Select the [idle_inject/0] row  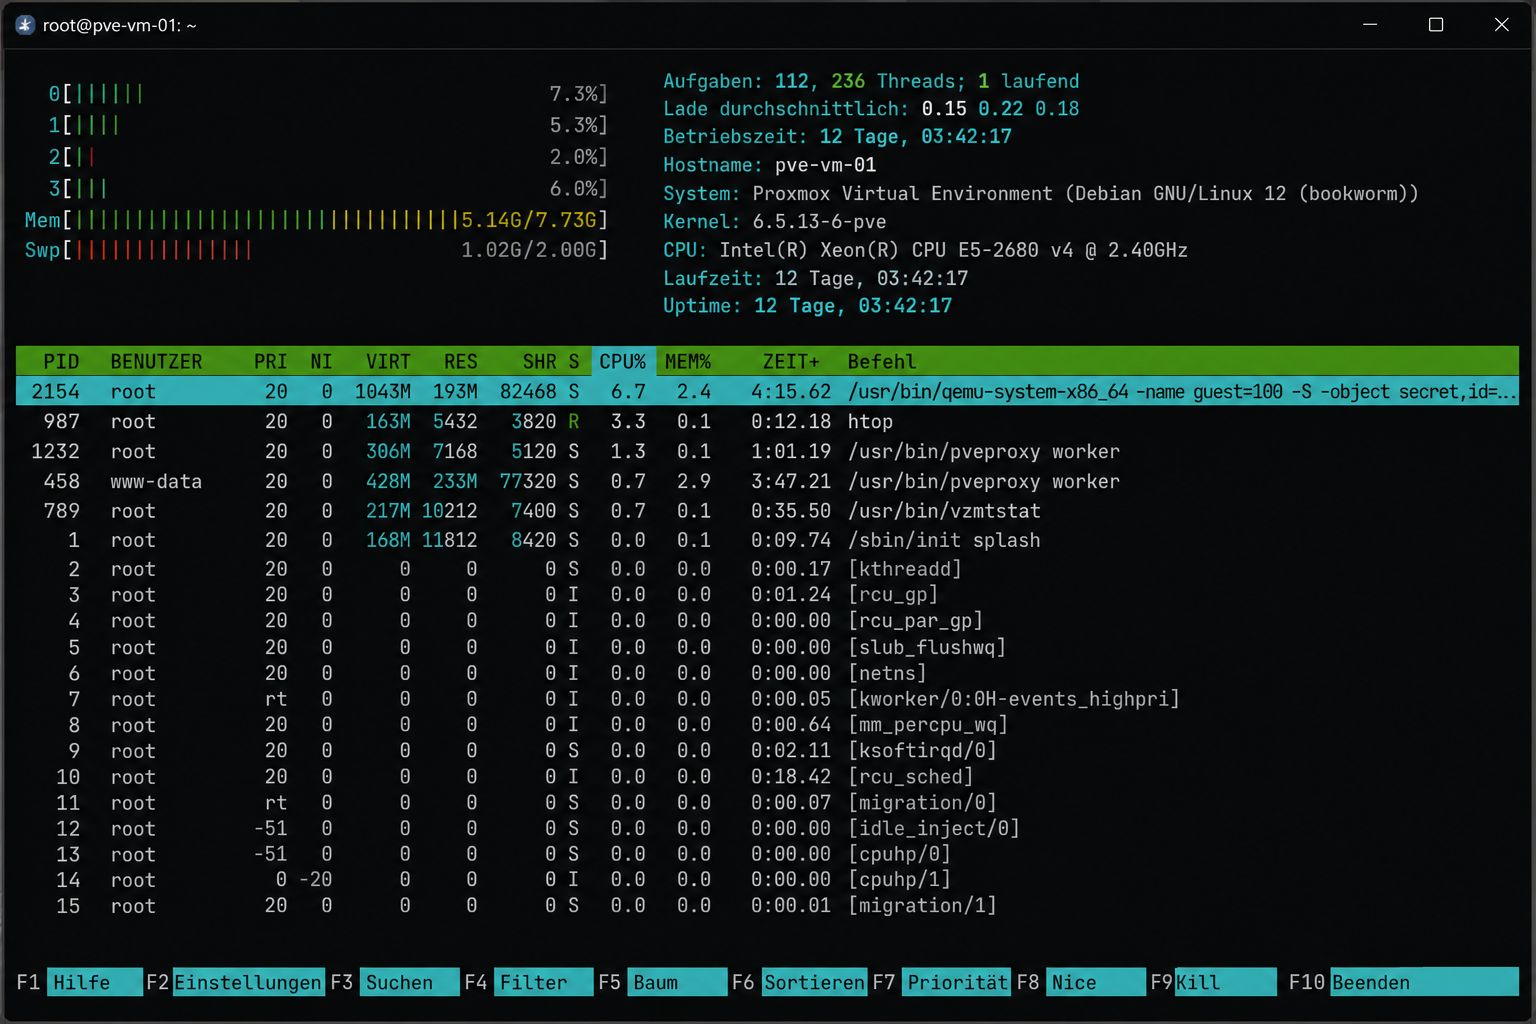[x=767, y=828]
